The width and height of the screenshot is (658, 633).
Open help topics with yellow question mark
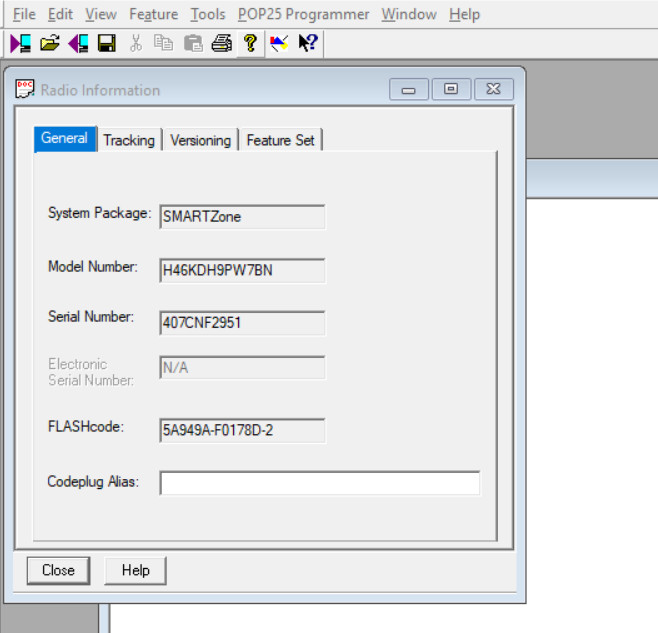(251, 43)
